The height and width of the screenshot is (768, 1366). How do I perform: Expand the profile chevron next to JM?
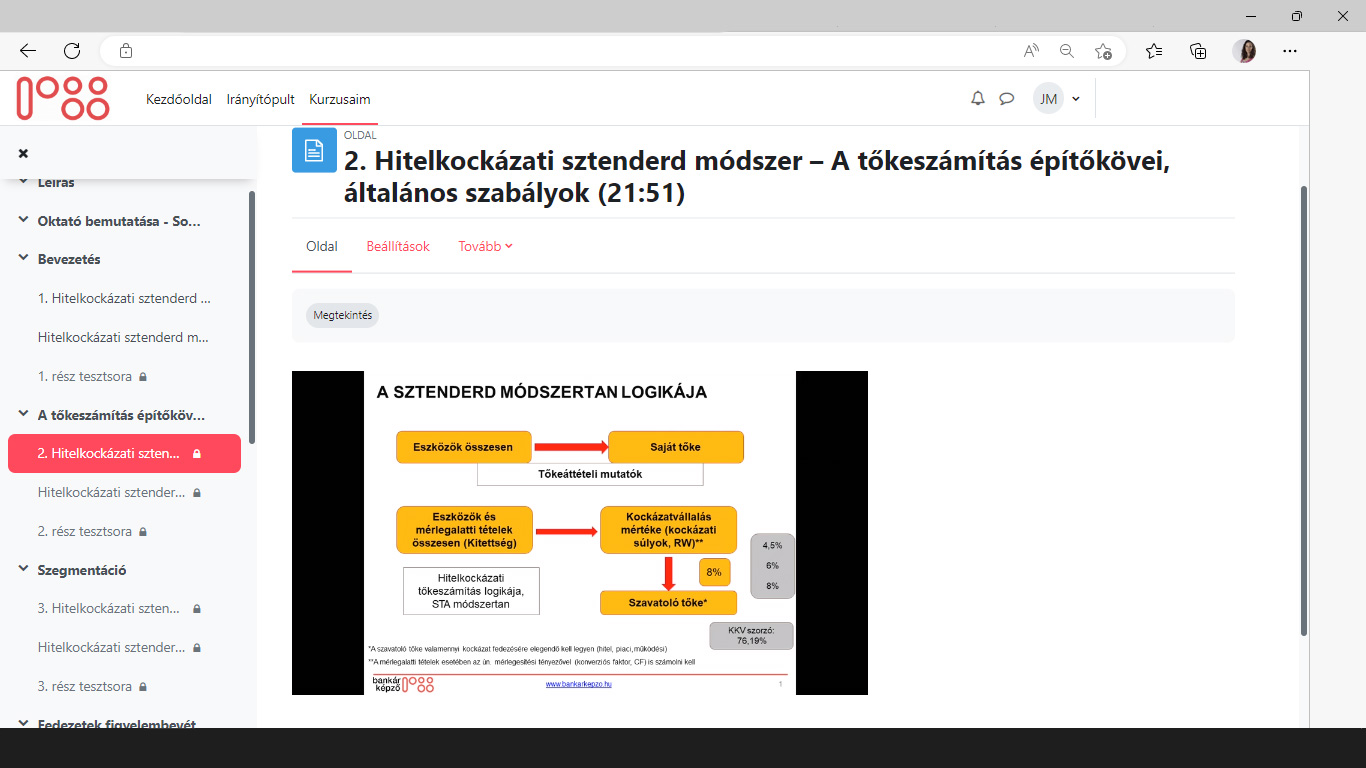point(1076,98)
